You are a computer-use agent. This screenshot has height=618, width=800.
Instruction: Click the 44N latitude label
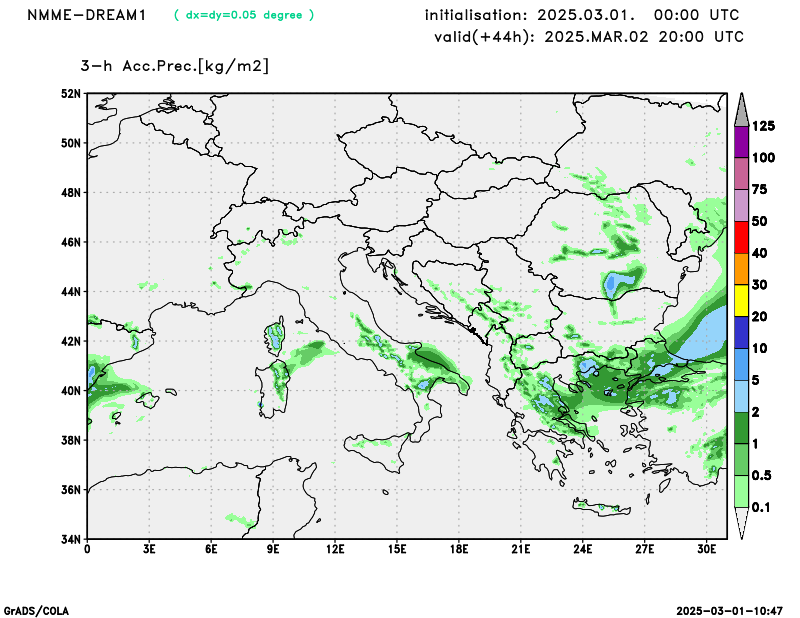click(71, 292)
